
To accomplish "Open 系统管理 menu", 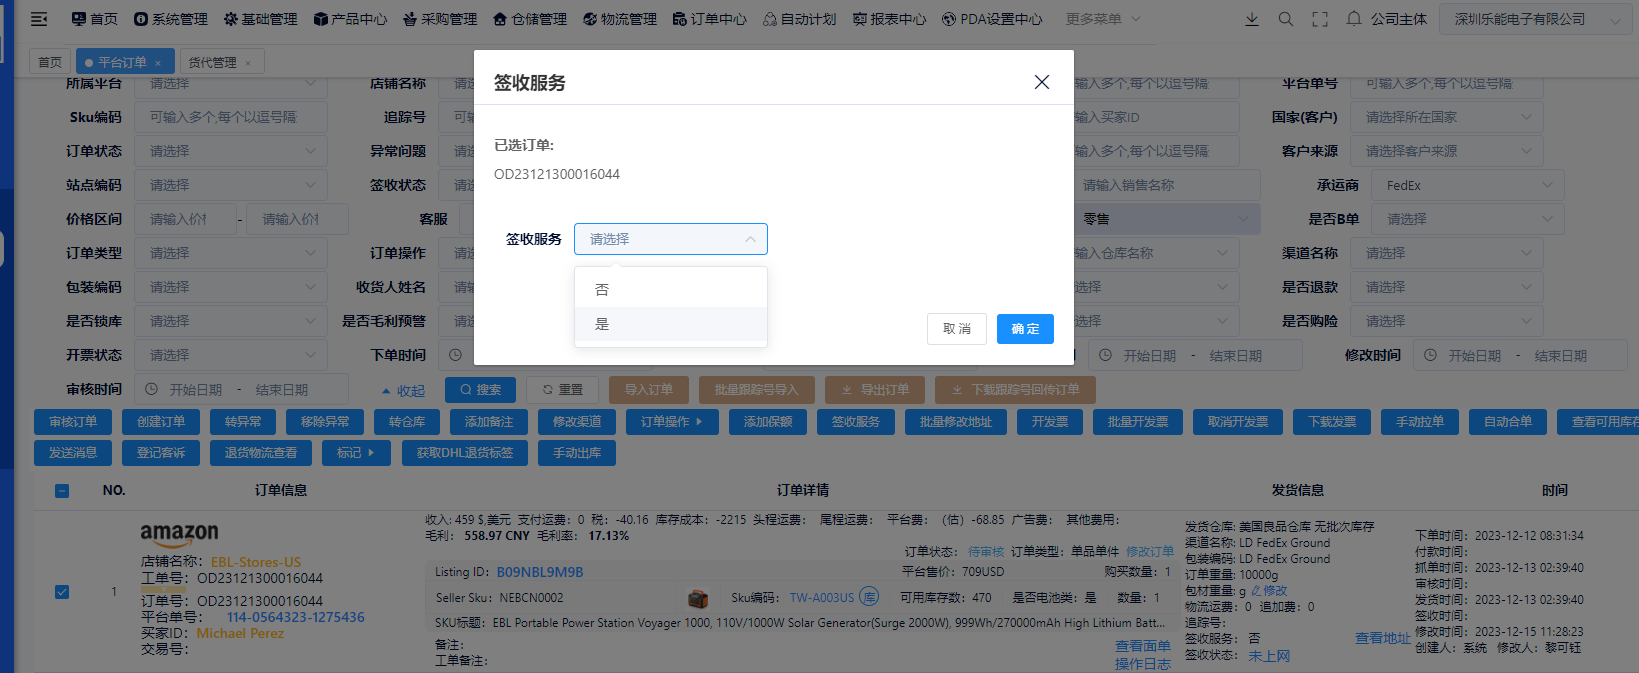I will (x=171, y=19).
